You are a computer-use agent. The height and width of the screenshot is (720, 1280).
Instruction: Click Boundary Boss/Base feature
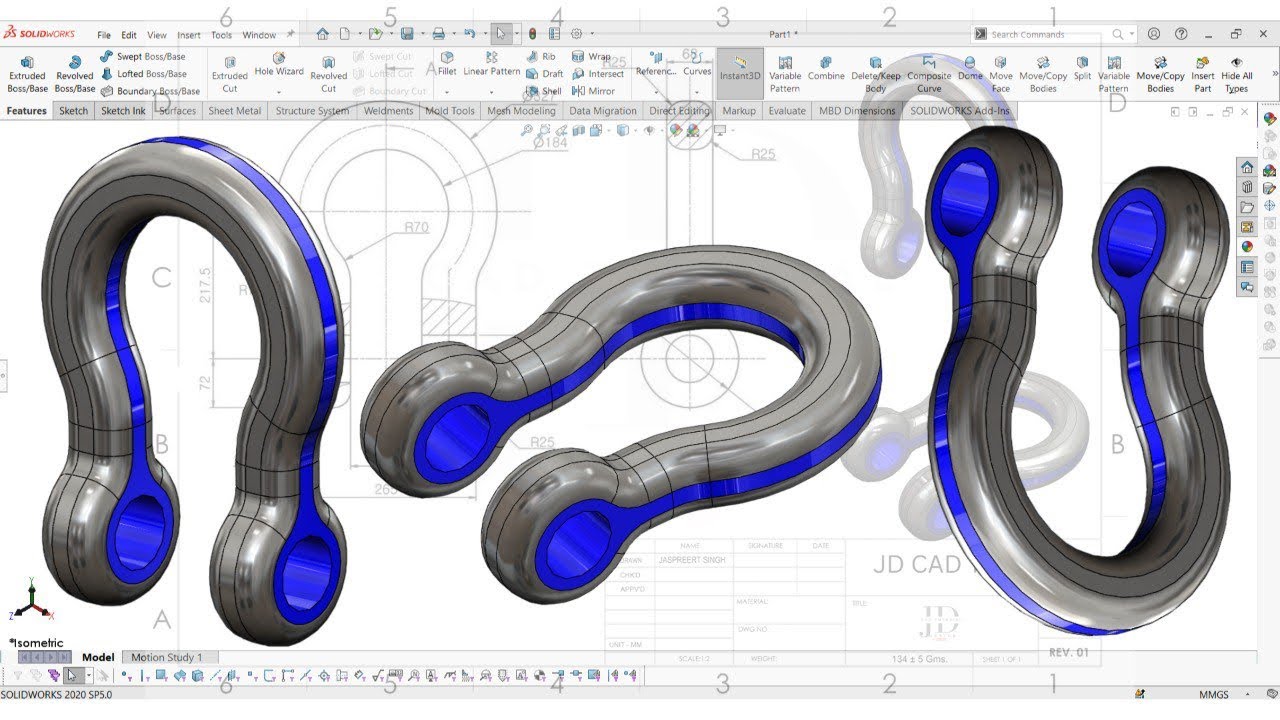(150, 91)
